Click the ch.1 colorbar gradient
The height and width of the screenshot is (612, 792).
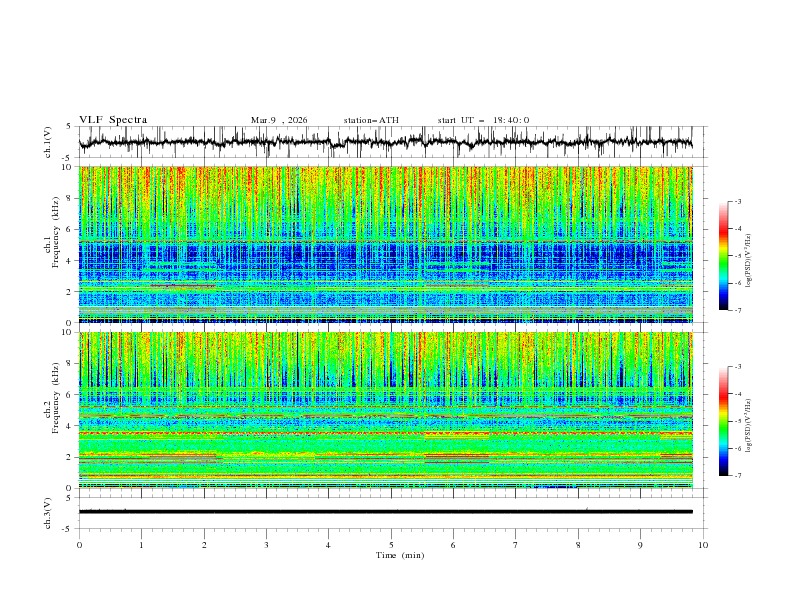723,256
